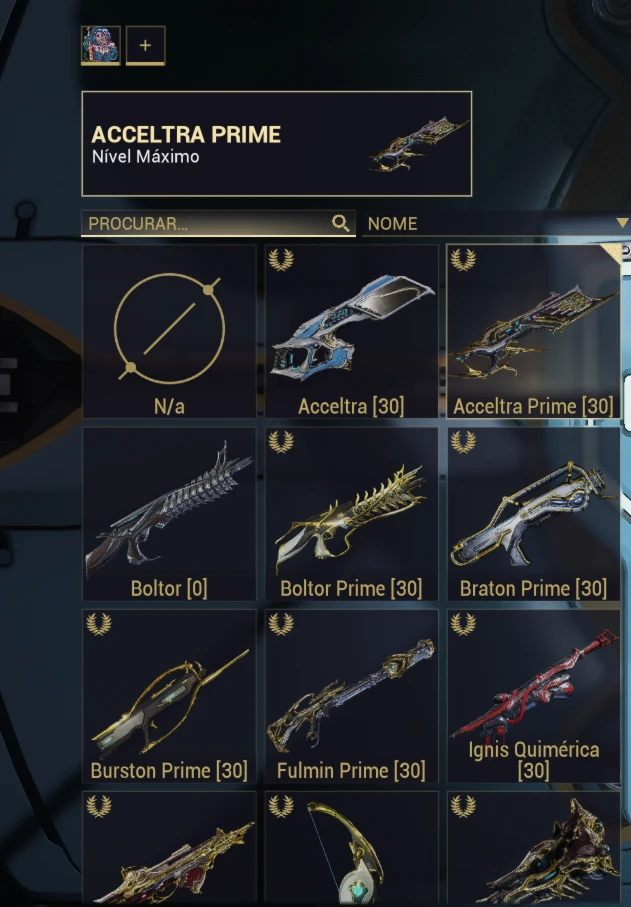Click the PROCURAR search field
This screenshot has width=631, height=907.
point(218,223)
